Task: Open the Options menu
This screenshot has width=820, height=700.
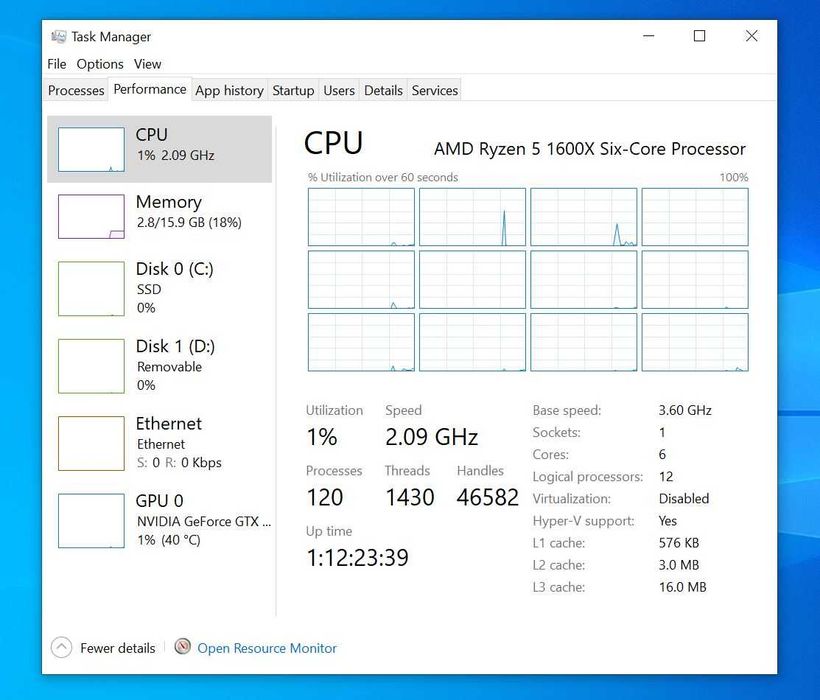Action: [x=100, y=64]
